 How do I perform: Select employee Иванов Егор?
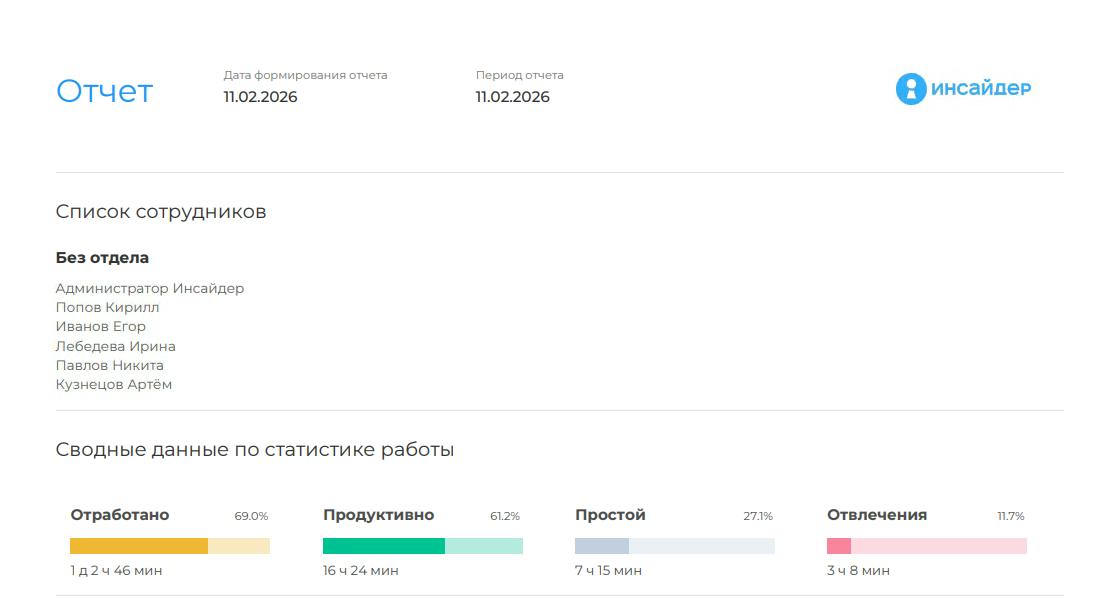(100, 326)
